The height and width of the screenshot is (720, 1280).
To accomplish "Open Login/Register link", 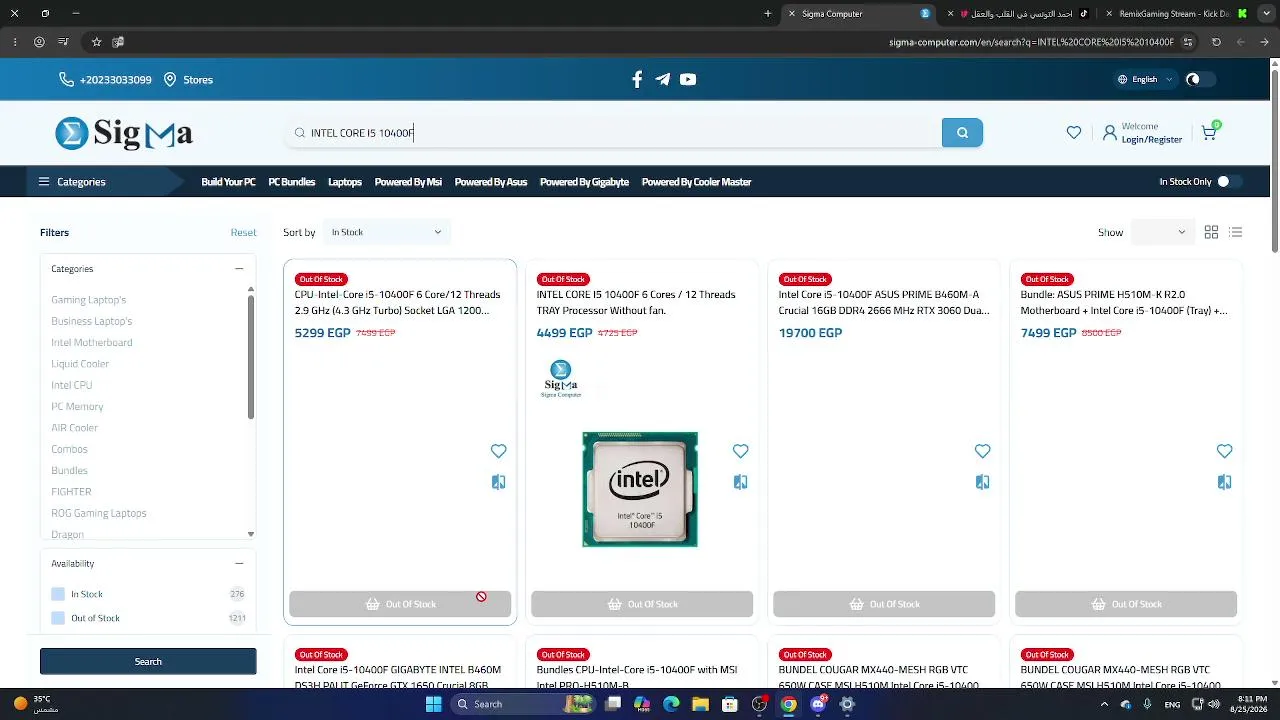I will pyautogui.click(x=1152, y=140).
